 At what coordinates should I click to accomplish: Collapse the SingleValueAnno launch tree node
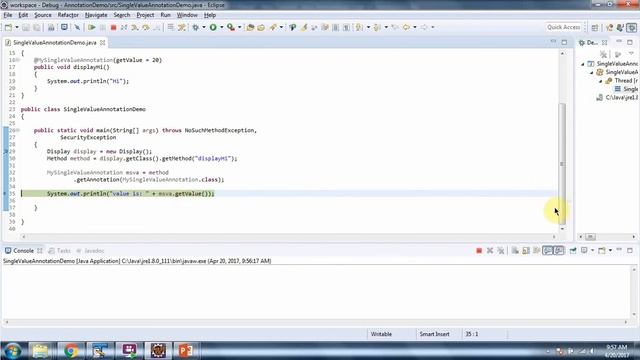point(583,64)
